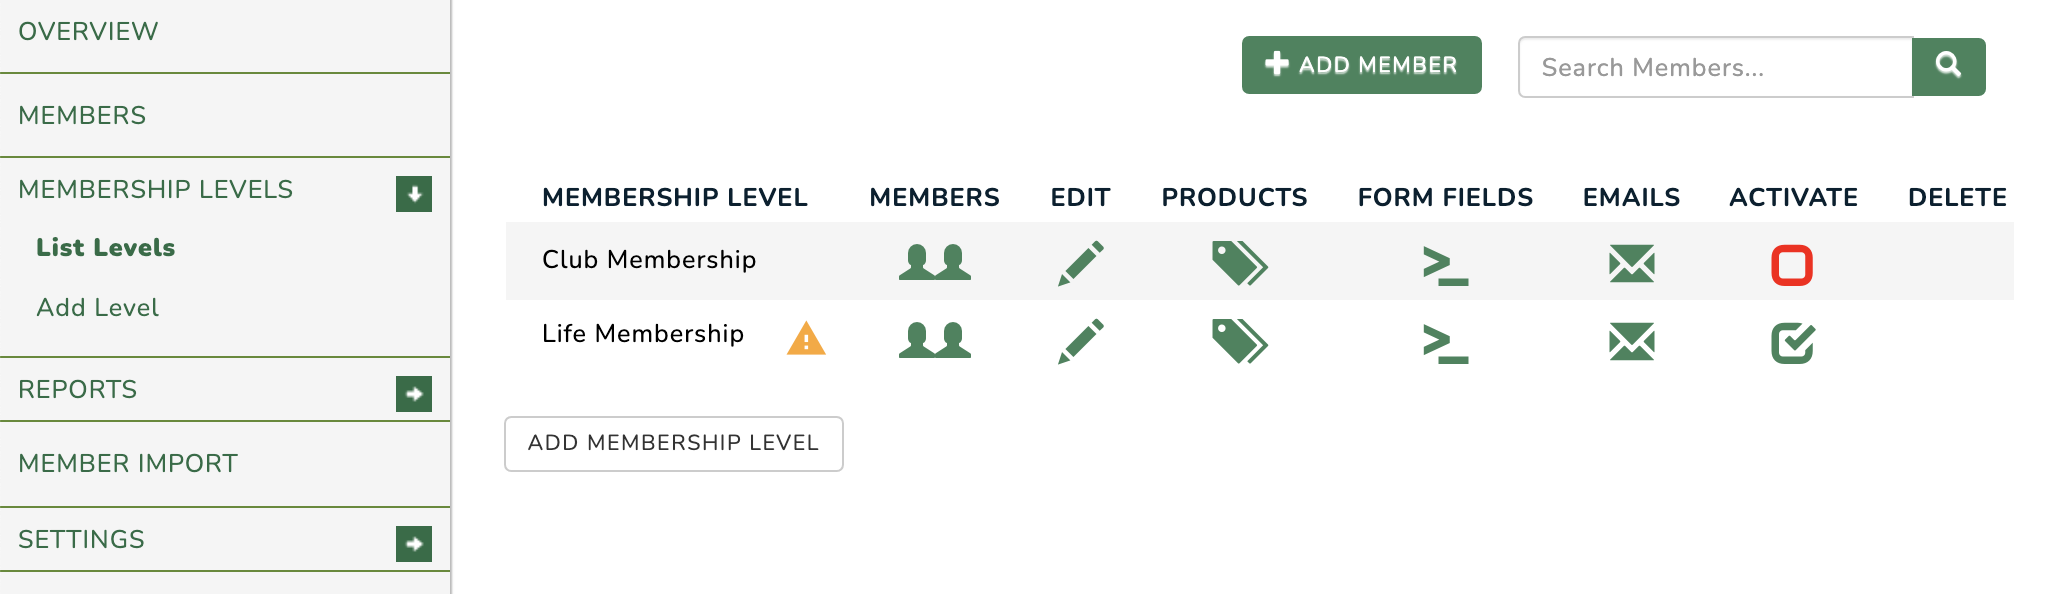This screenshot has height=594, width=2064.
Task: Select the Add Level sidebar link
Action: point(97,307)
